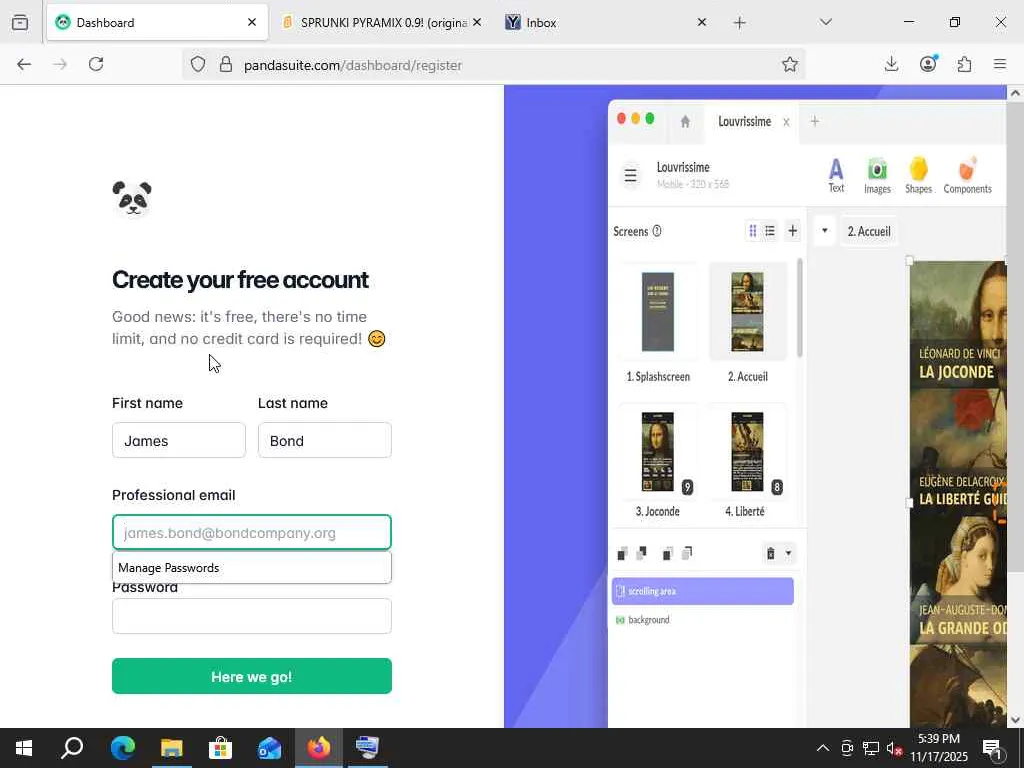Close the Inbox tab
Viewport: 1024px width, 768px height.
[701, 22]
